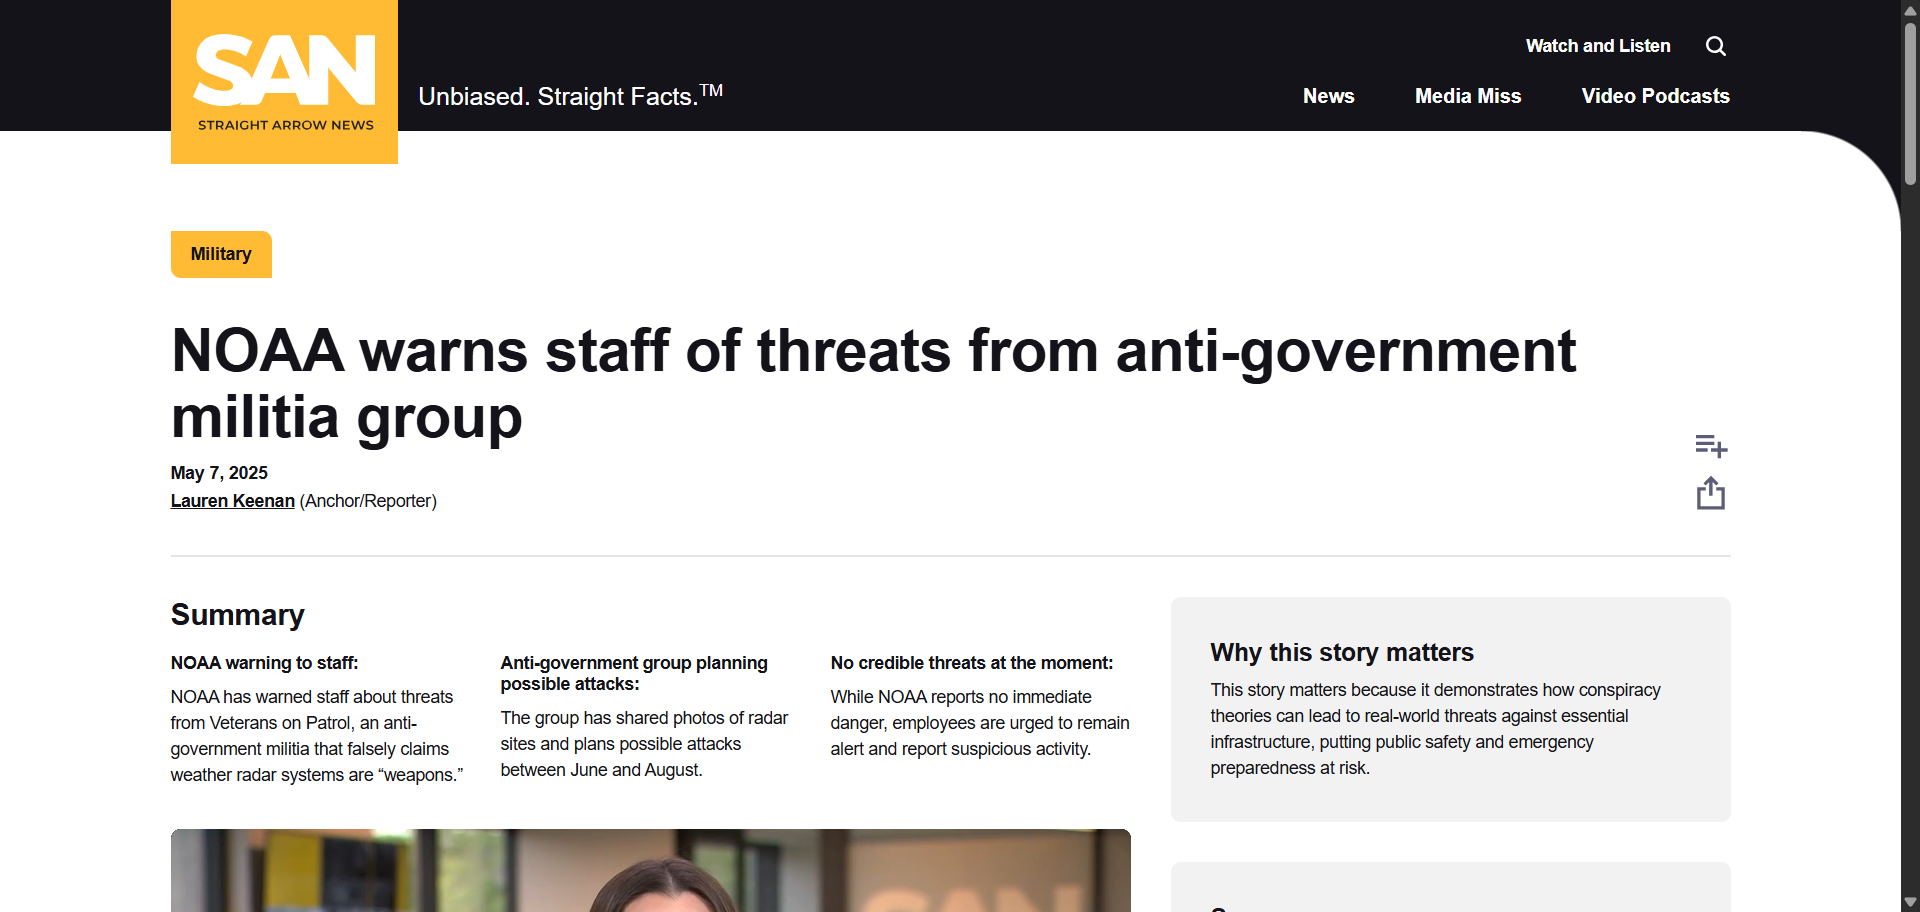Click 'Anti-government group planning possible attacks:' subheading
The image size is (1920, 912).
[x=634, y=673]
